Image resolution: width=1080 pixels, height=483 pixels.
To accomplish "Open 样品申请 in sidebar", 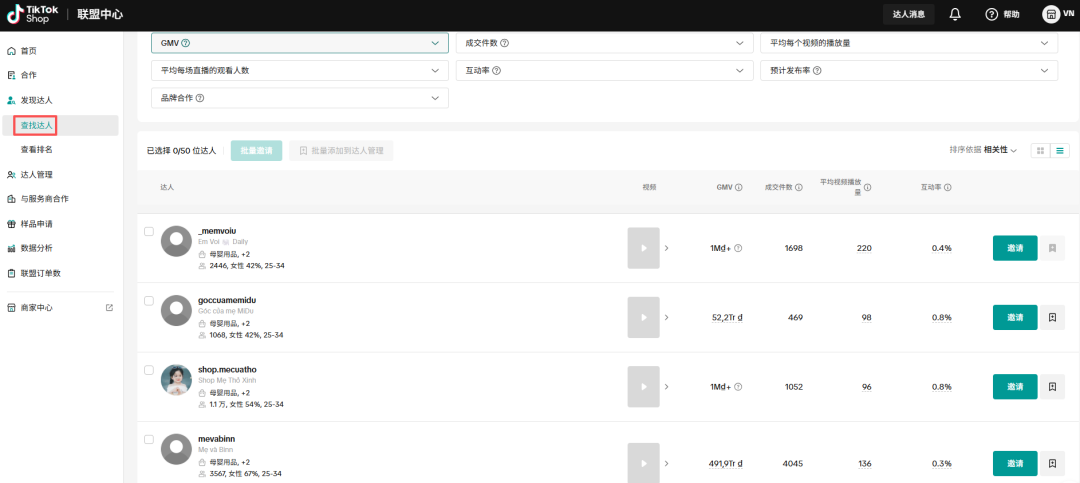I will [x=37, y=224].
